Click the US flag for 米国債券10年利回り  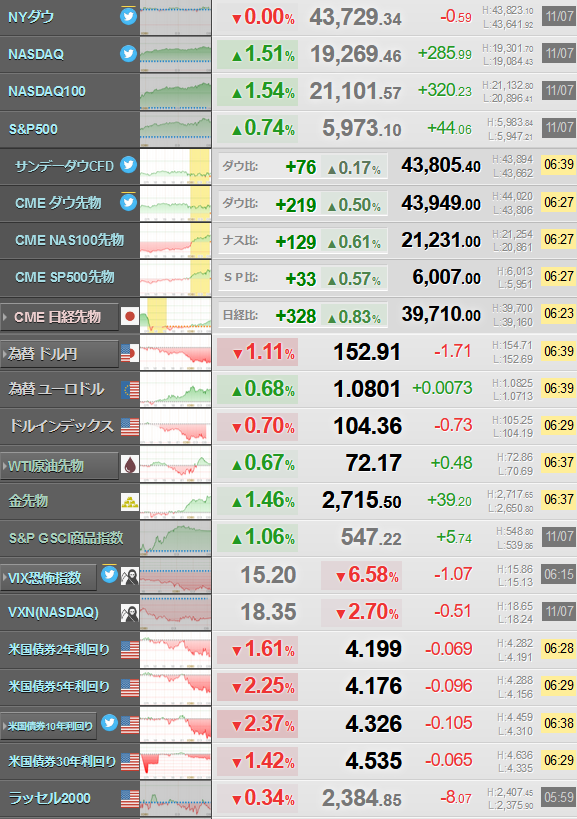130,725
